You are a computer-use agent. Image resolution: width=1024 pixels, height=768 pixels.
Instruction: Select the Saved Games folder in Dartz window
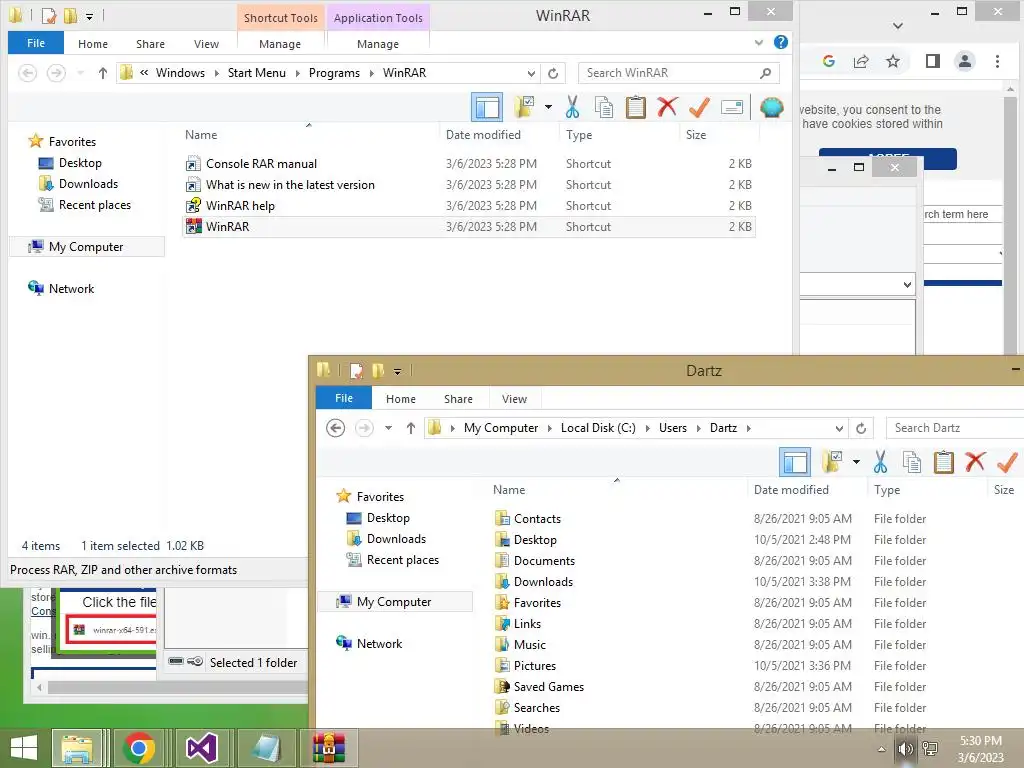(549, 687)
